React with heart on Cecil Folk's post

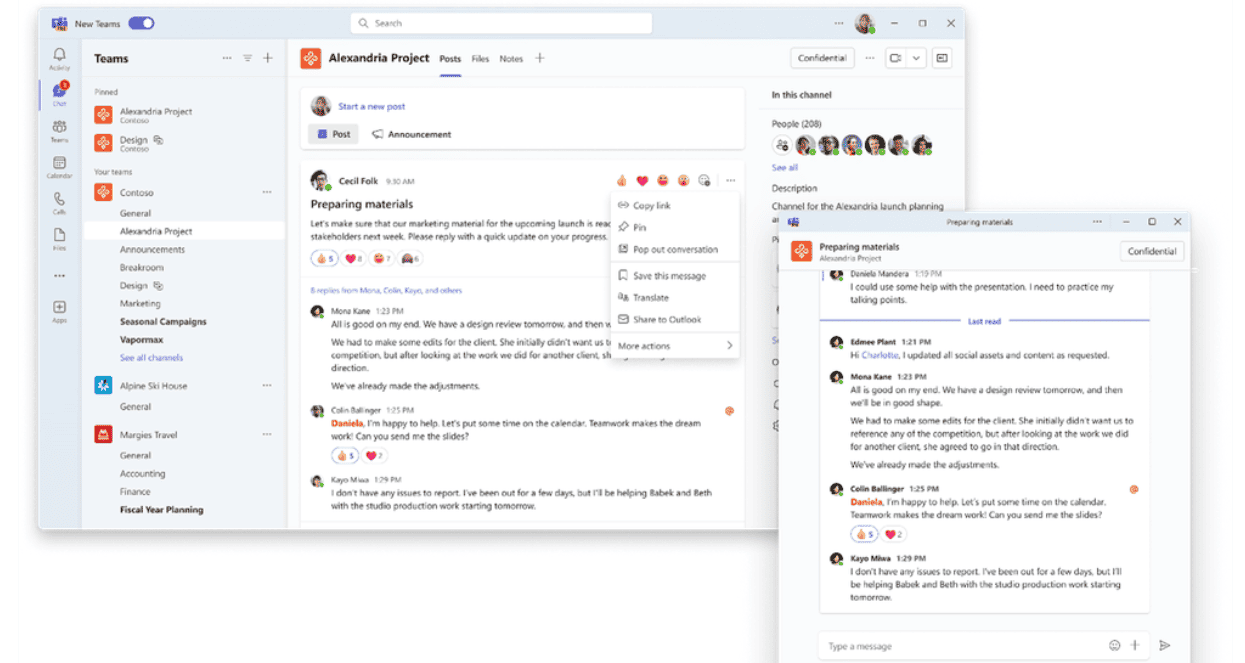[642, 181]
